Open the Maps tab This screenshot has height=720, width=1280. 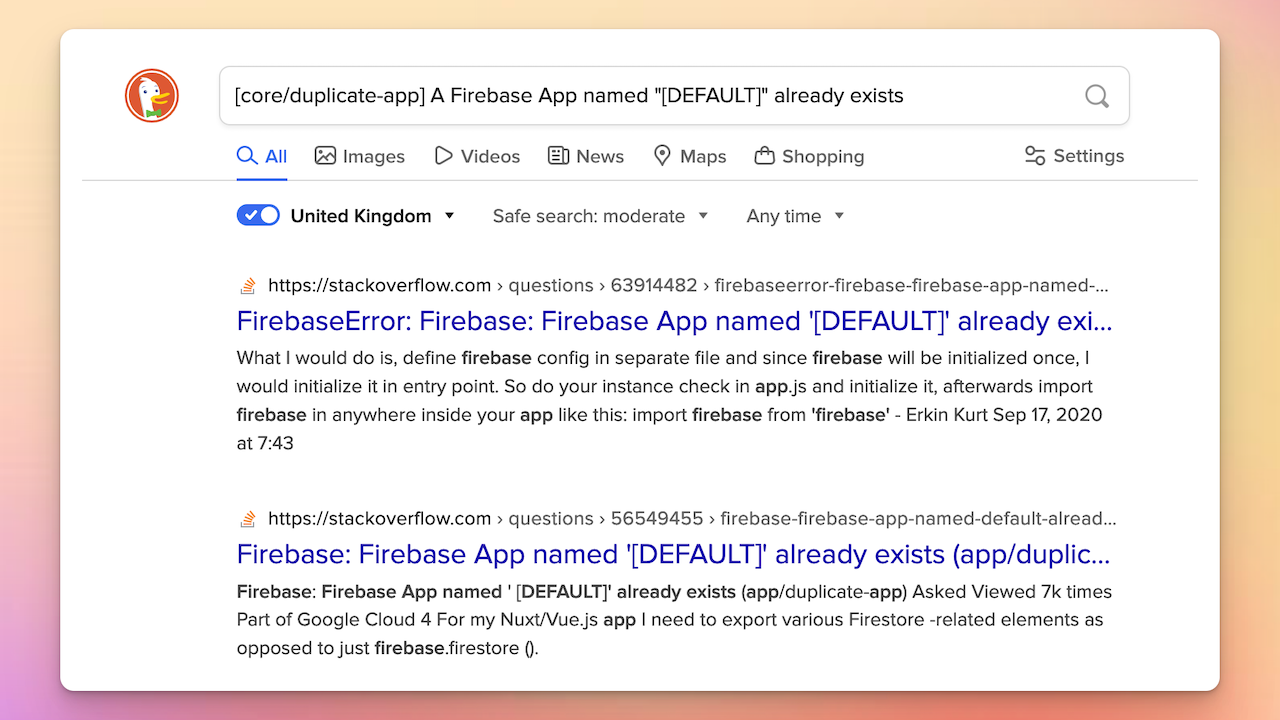[690, 156]
